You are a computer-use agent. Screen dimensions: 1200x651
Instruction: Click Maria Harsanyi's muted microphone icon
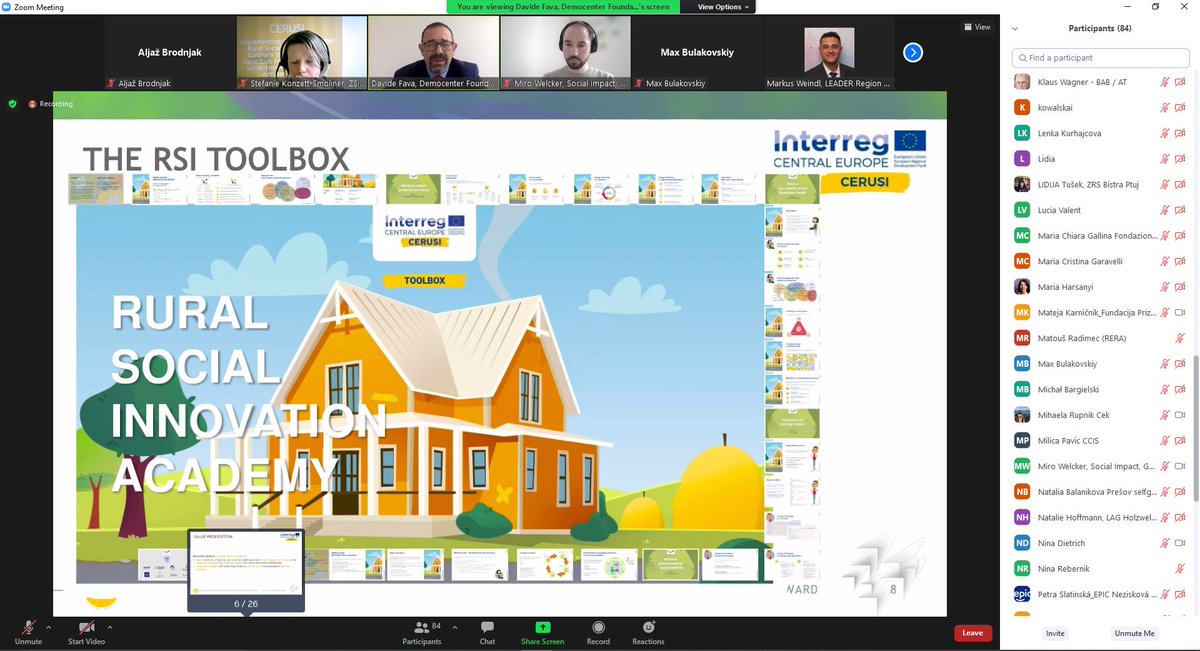click(1165, 287)
